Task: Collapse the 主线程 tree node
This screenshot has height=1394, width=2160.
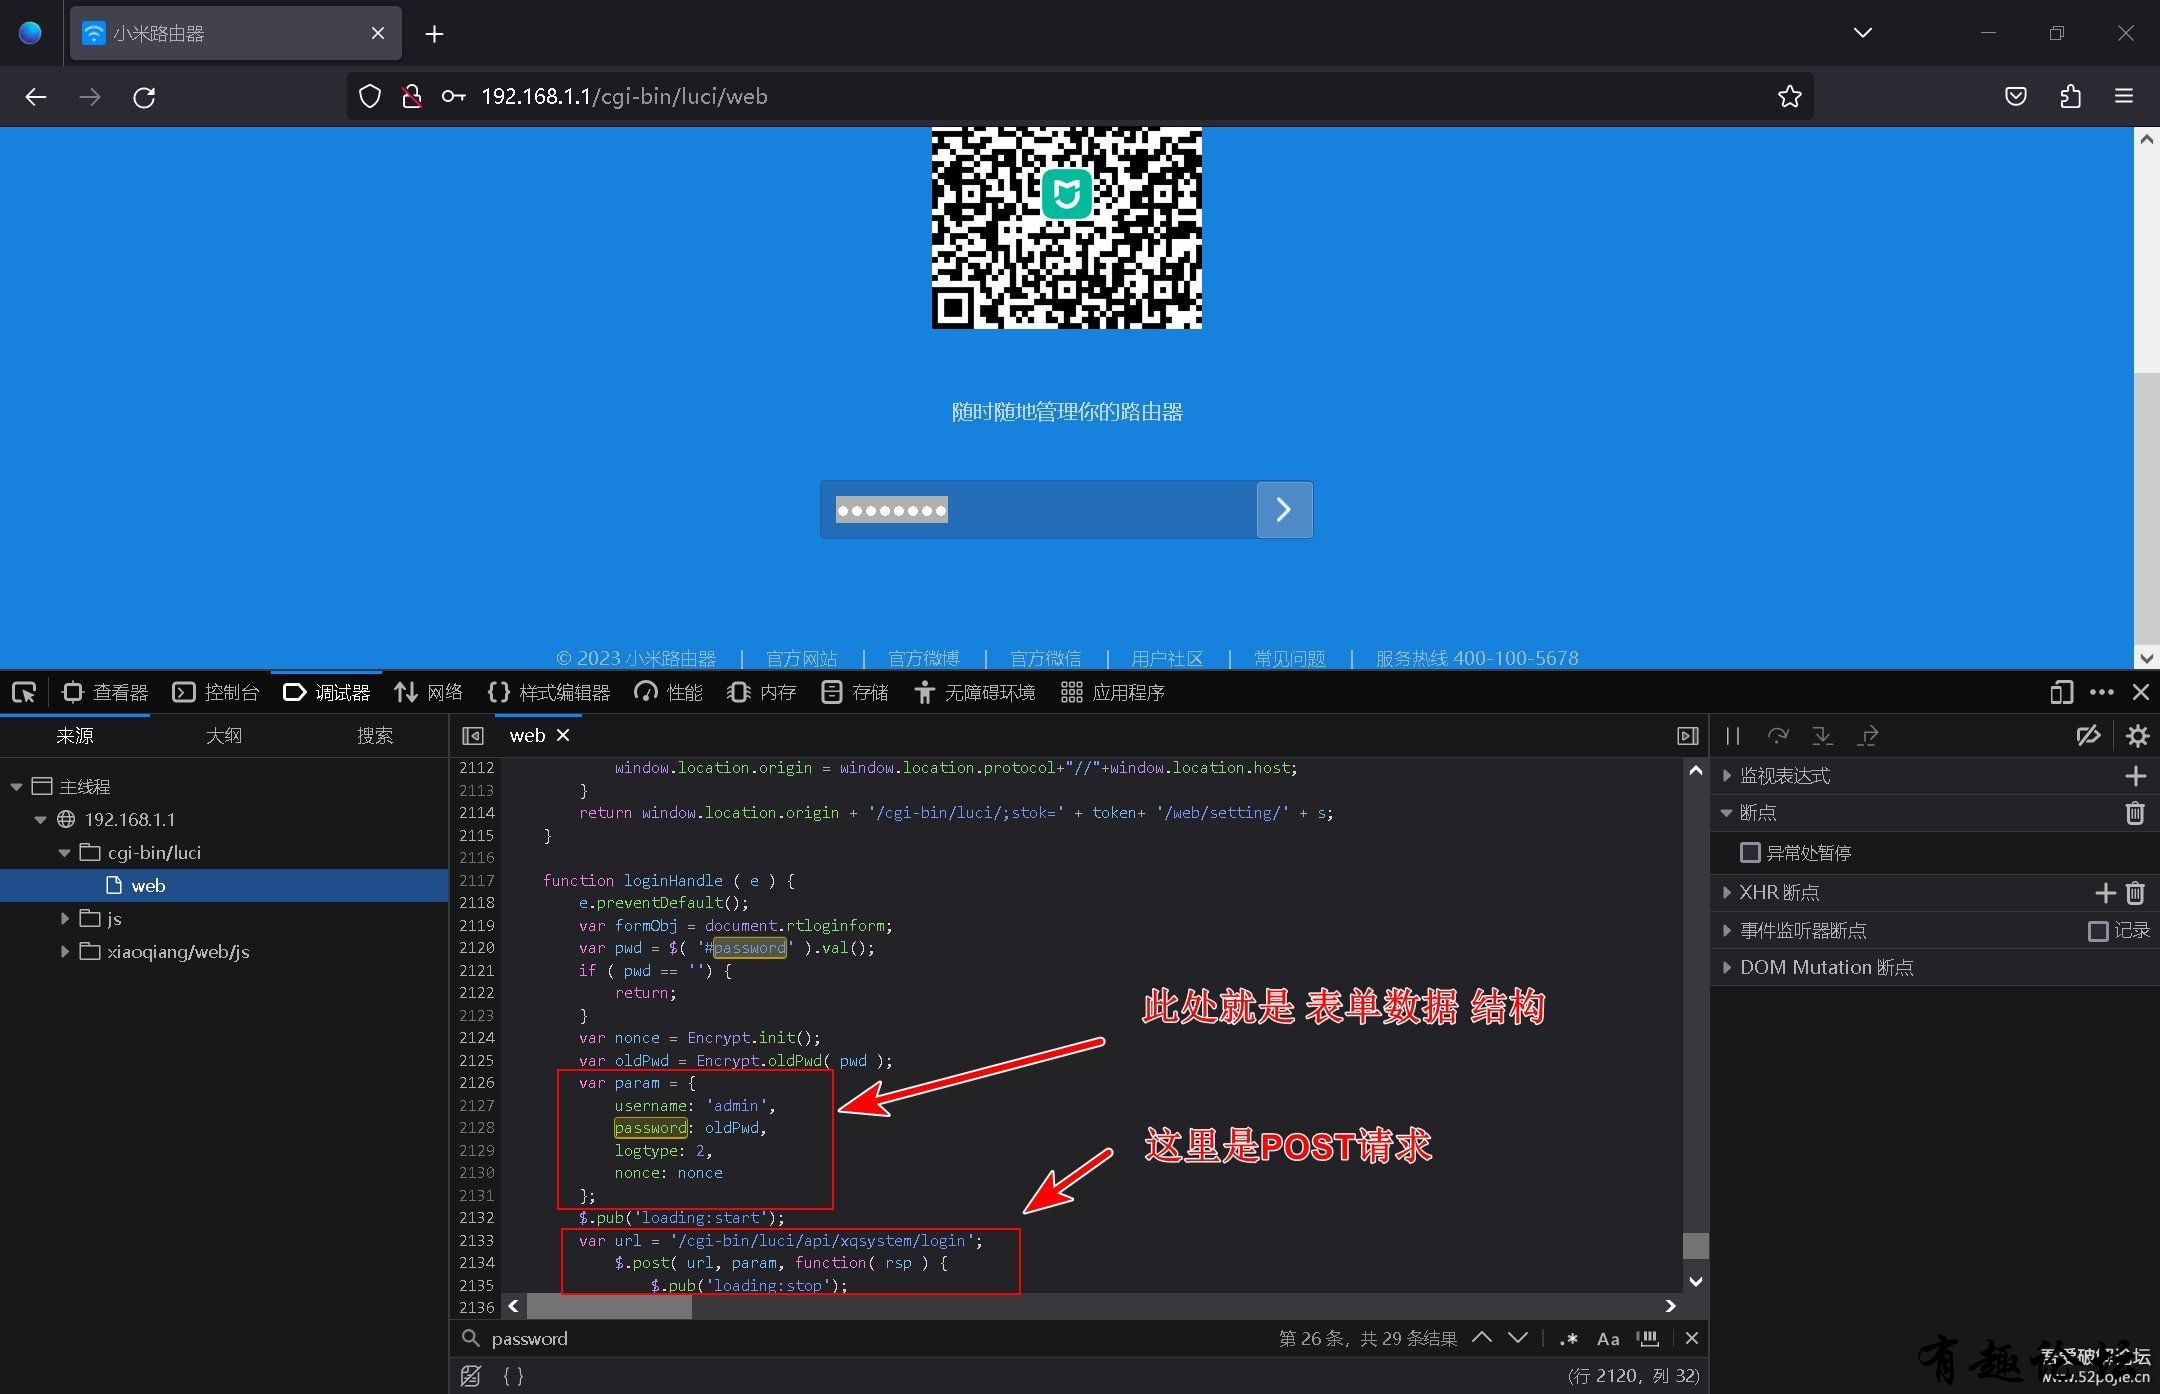Action: point(16,787)
